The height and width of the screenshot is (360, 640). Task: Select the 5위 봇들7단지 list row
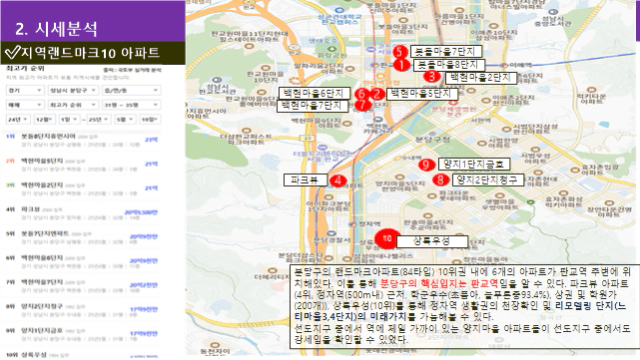pos(82,237)
